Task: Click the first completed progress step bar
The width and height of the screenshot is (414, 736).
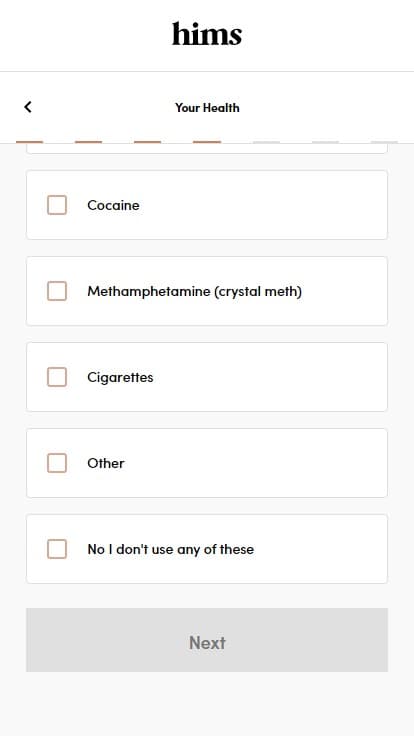Action: [x=30, y=142]
